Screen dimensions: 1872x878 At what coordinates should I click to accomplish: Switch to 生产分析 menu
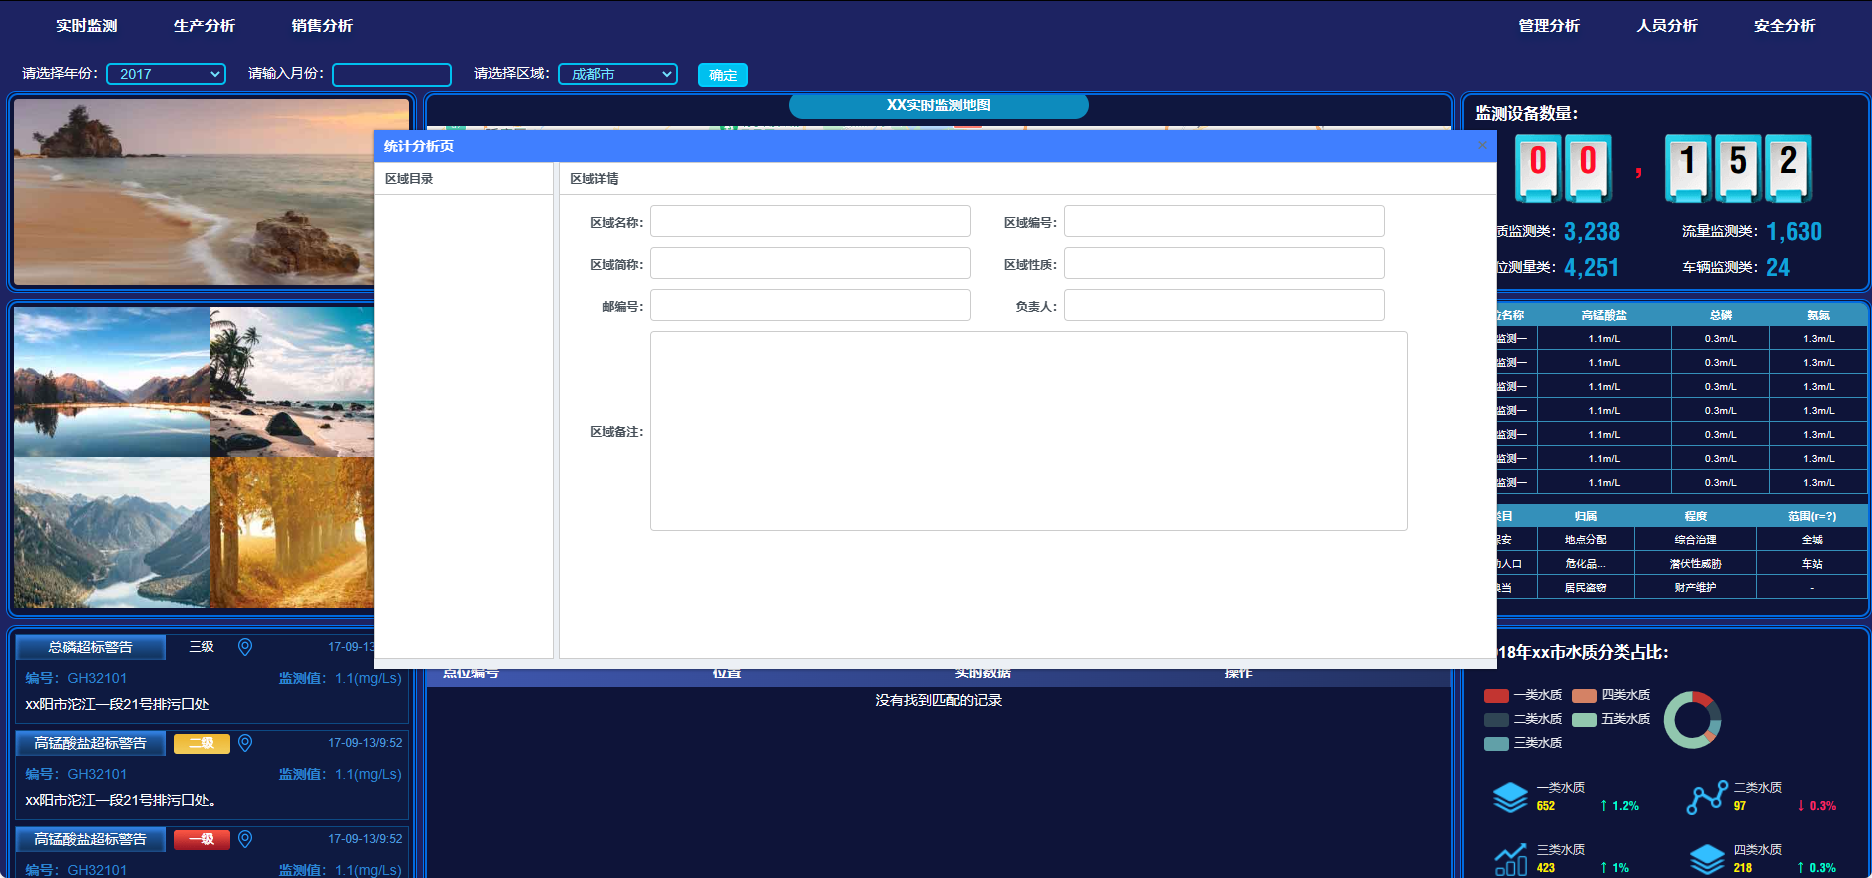coord(204,26)
